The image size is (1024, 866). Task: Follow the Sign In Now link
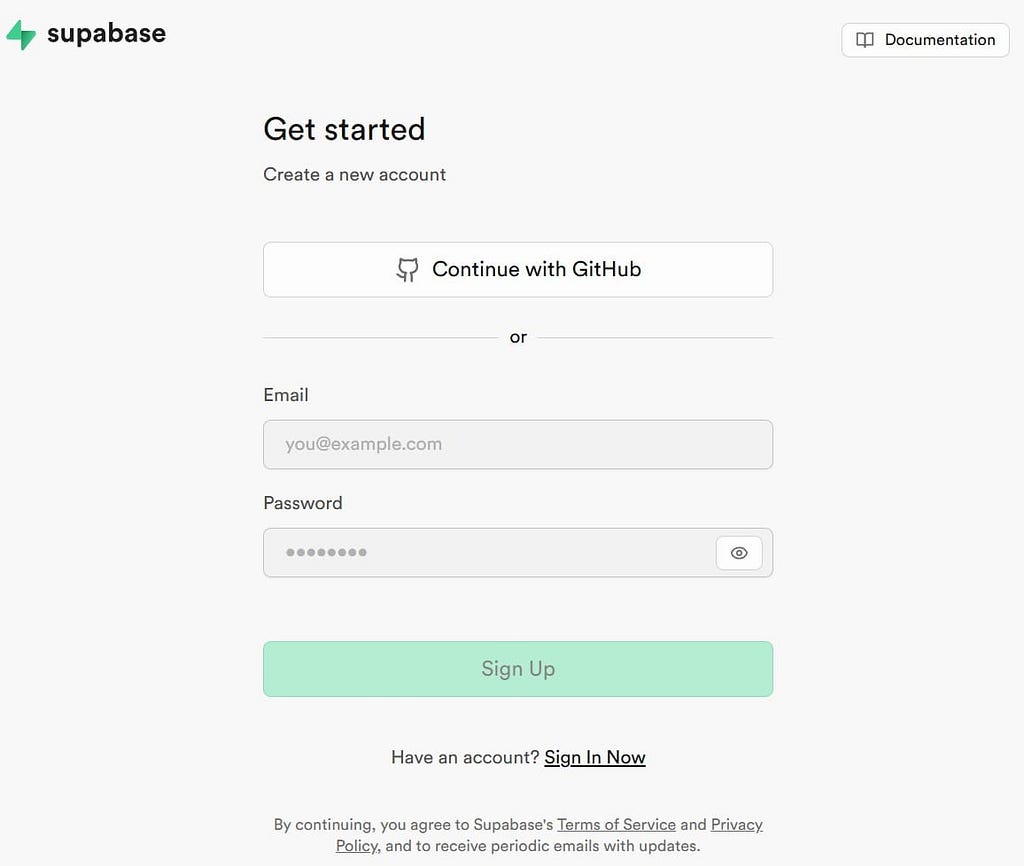pos(595,758)
